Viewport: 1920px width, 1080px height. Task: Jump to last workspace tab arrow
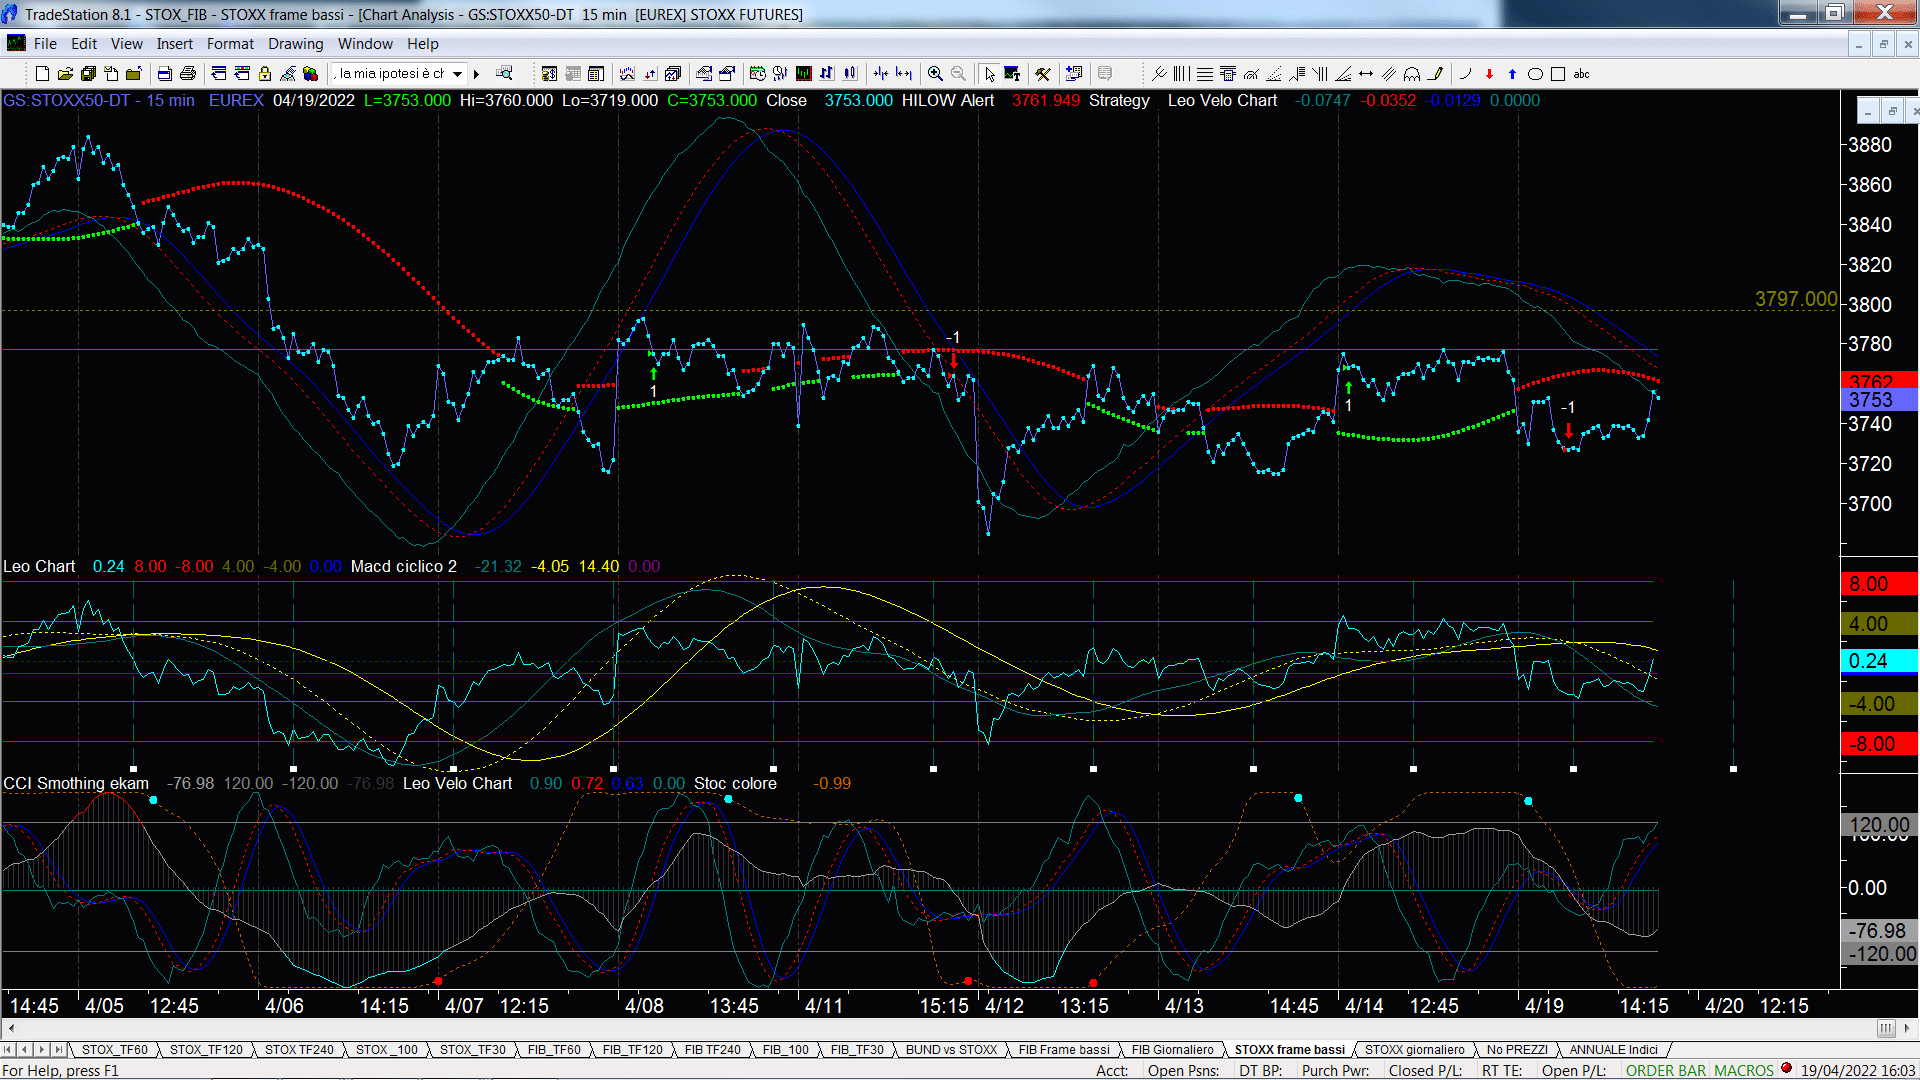[59, 1049]
